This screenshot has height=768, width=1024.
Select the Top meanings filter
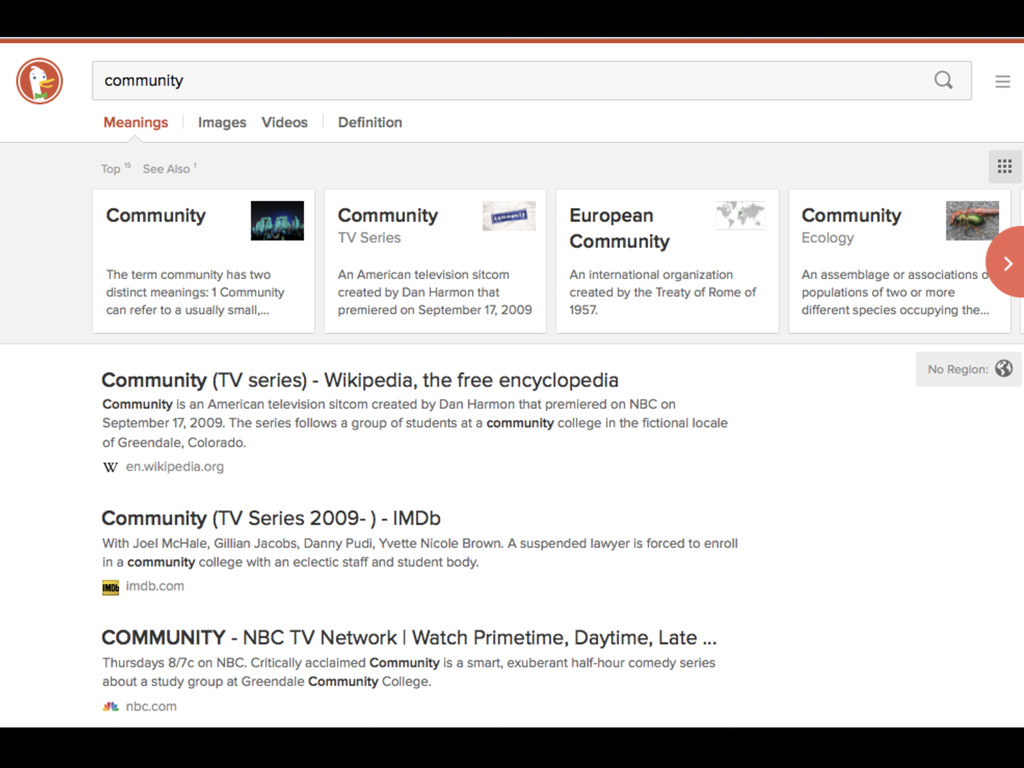tap(116, 168)
